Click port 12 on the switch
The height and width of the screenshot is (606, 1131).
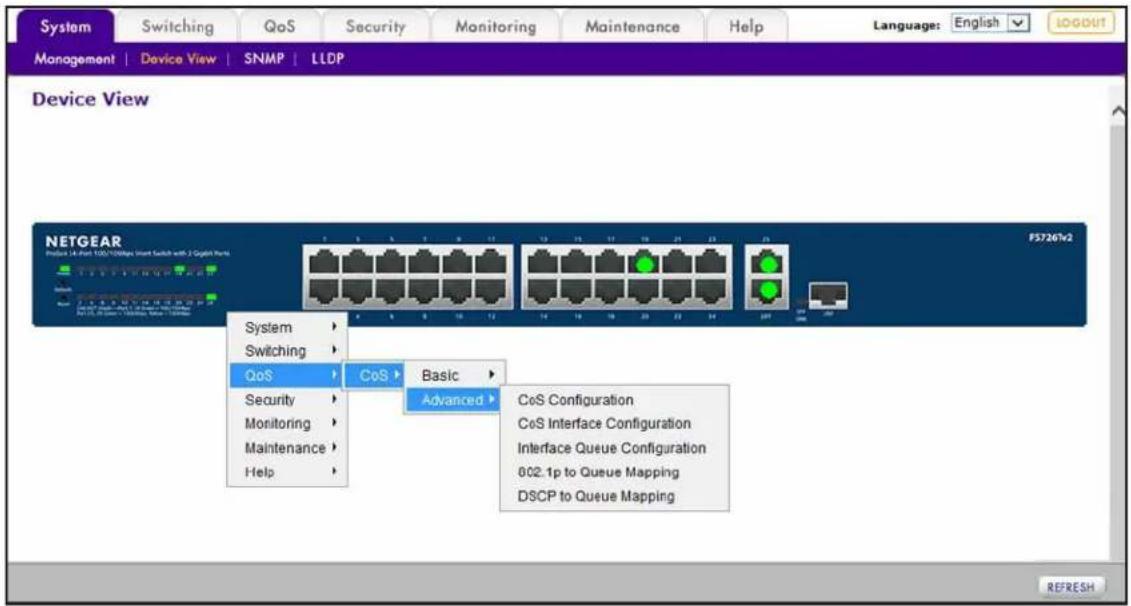click(492, 291)
